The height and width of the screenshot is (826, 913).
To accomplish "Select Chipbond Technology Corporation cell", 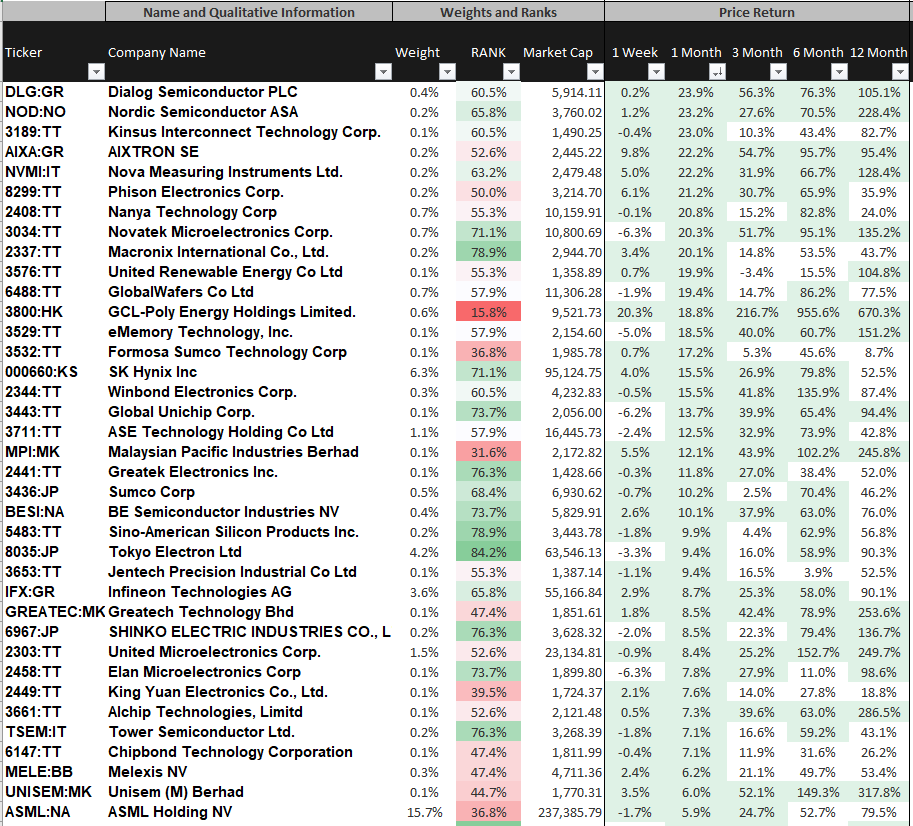I will [249, 751].
